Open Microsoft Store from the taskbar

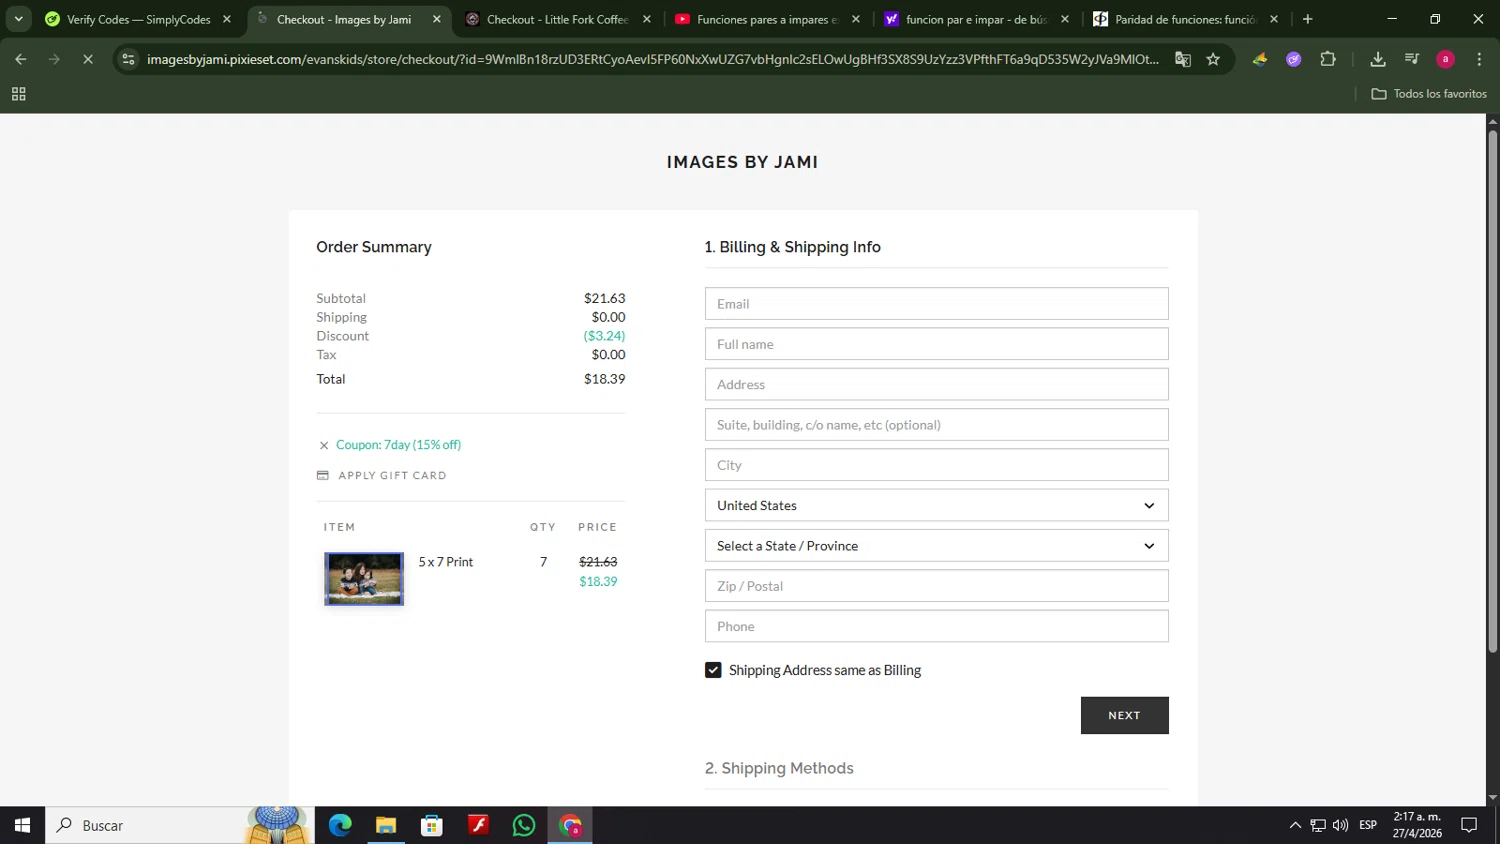click(432, 825)
